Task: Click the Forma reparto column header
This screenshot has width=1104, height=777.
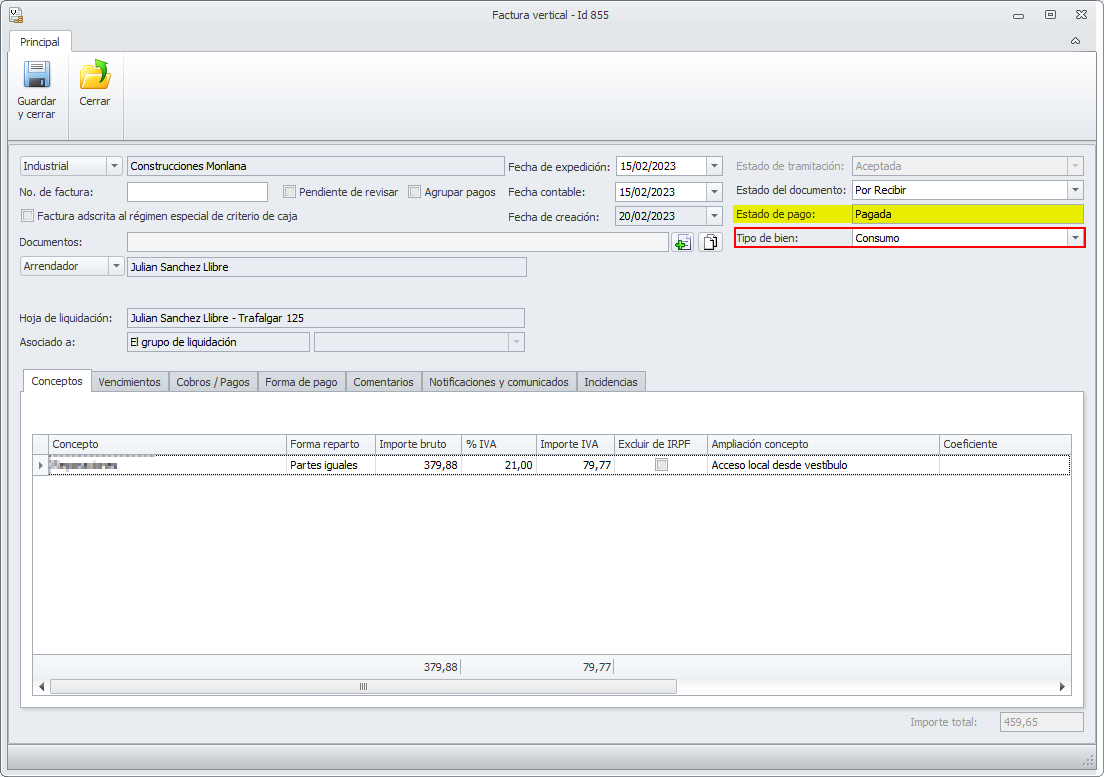Action: pyautogui.click(x=331, y=444)
